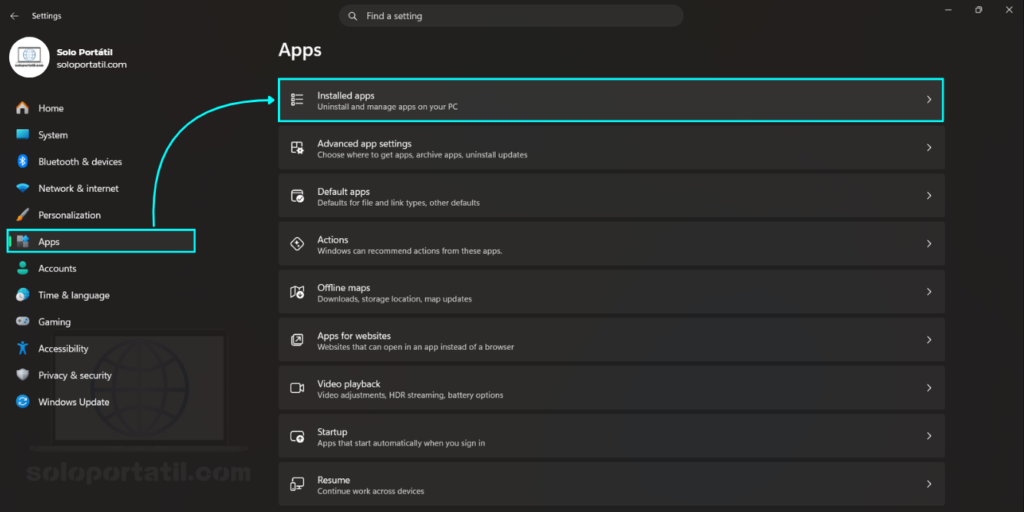Click the Apps sidebar icon
Screen dimensions: 1024x512
coord(23,242)
